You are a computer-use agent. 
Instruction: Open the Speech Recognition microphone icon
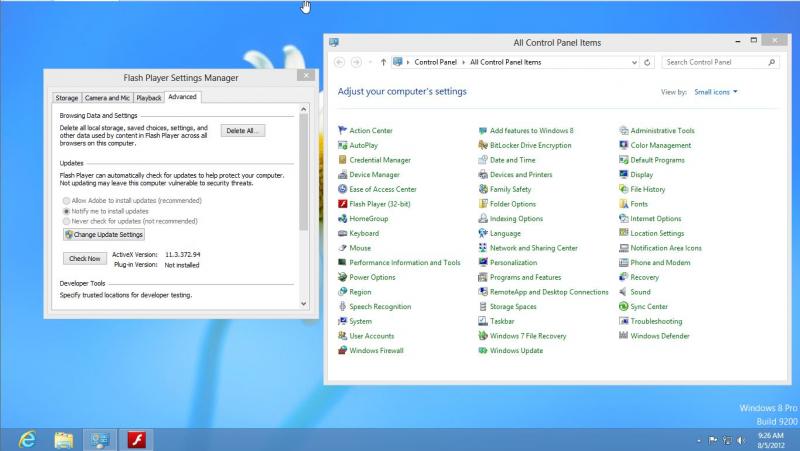342,307
